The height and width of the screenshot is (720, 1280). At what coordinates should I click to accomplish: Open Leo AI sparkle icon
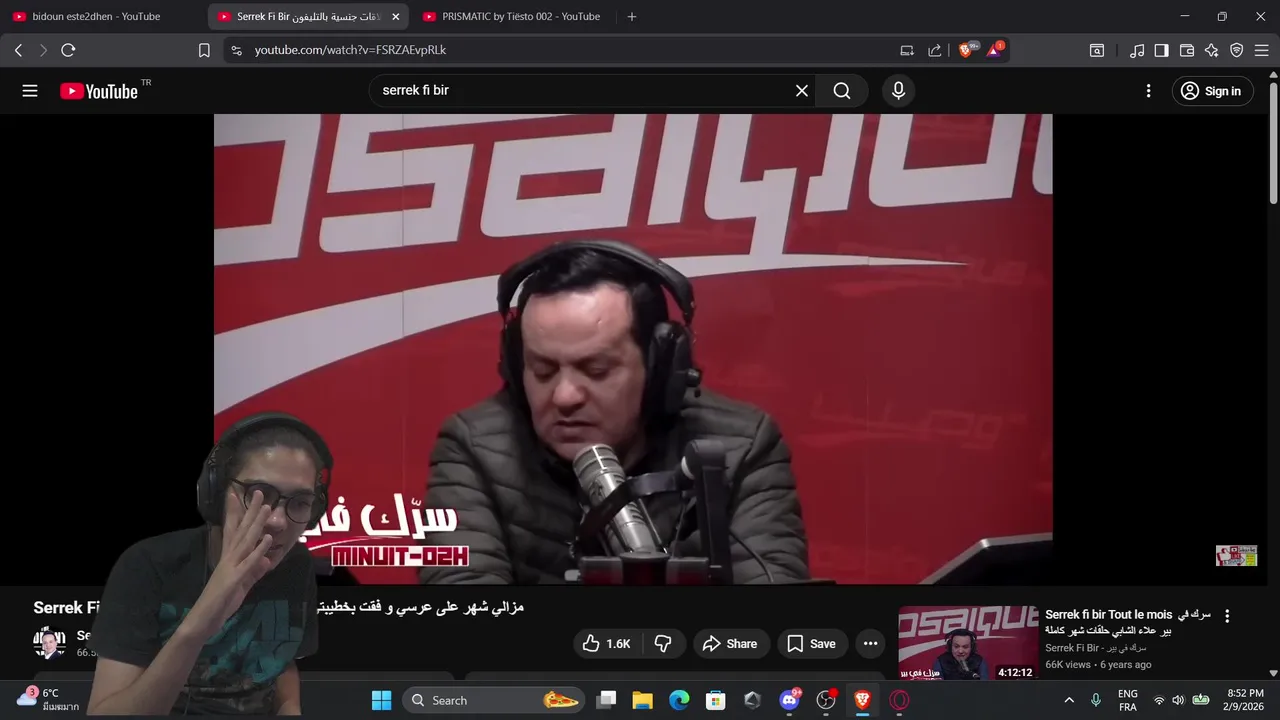1212,50
